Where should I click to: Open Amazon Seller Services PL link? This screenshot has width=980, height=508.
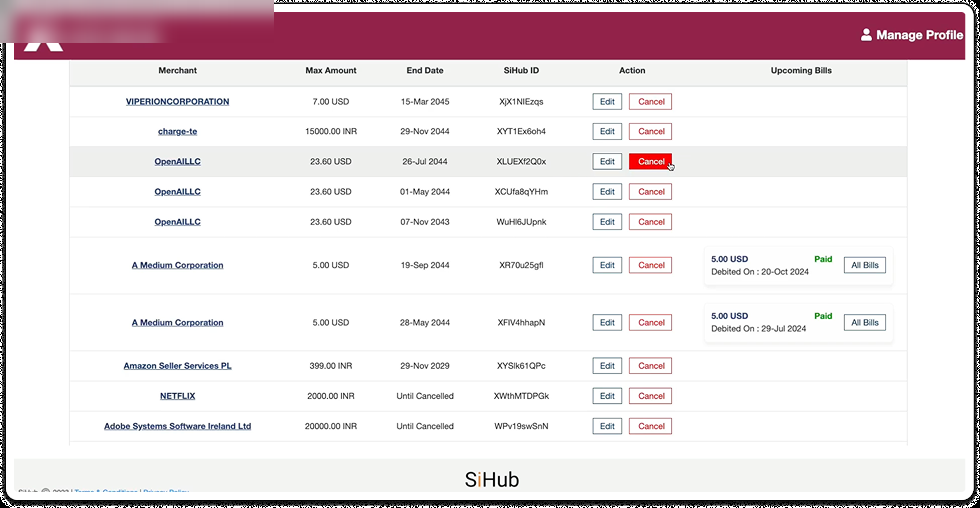[x=178, y=366]
